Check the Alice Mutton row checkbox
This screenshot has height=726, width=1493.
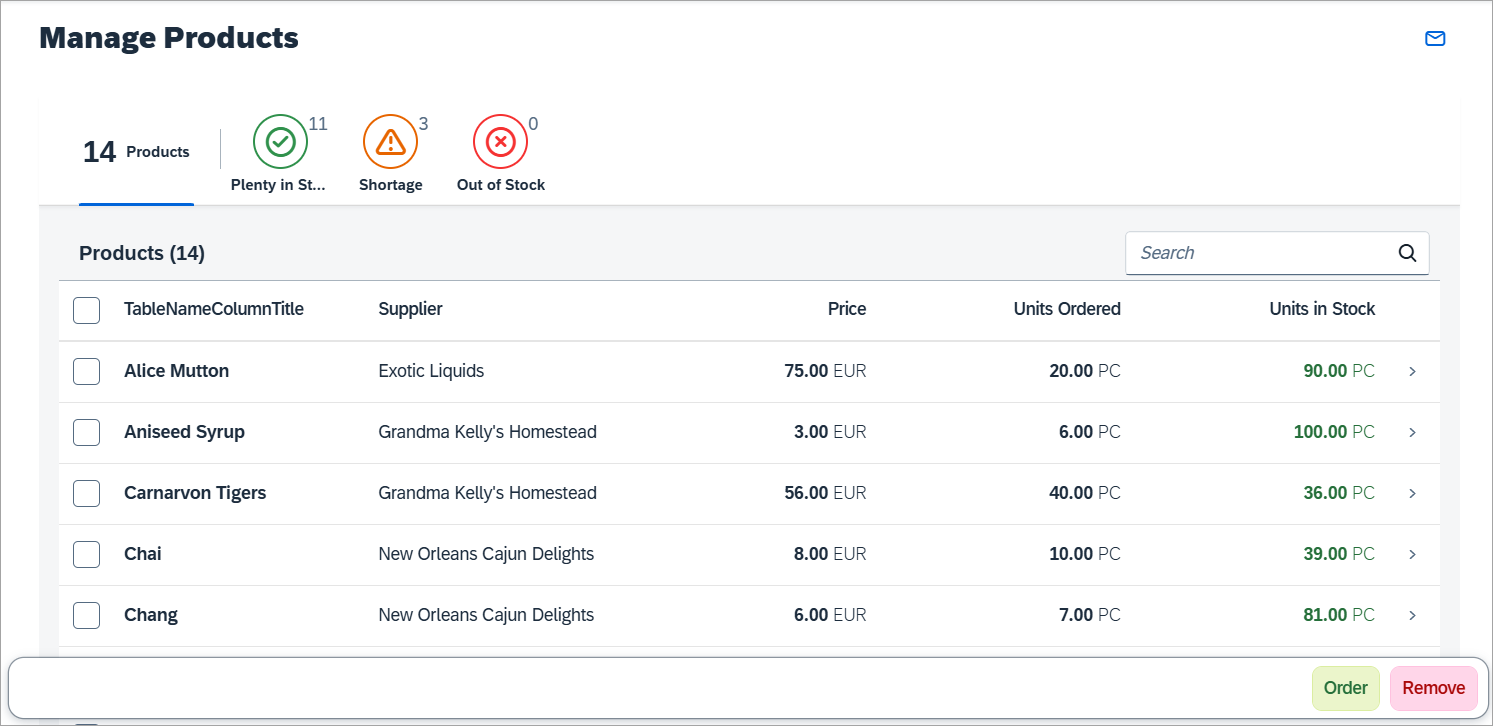(87, 371)
